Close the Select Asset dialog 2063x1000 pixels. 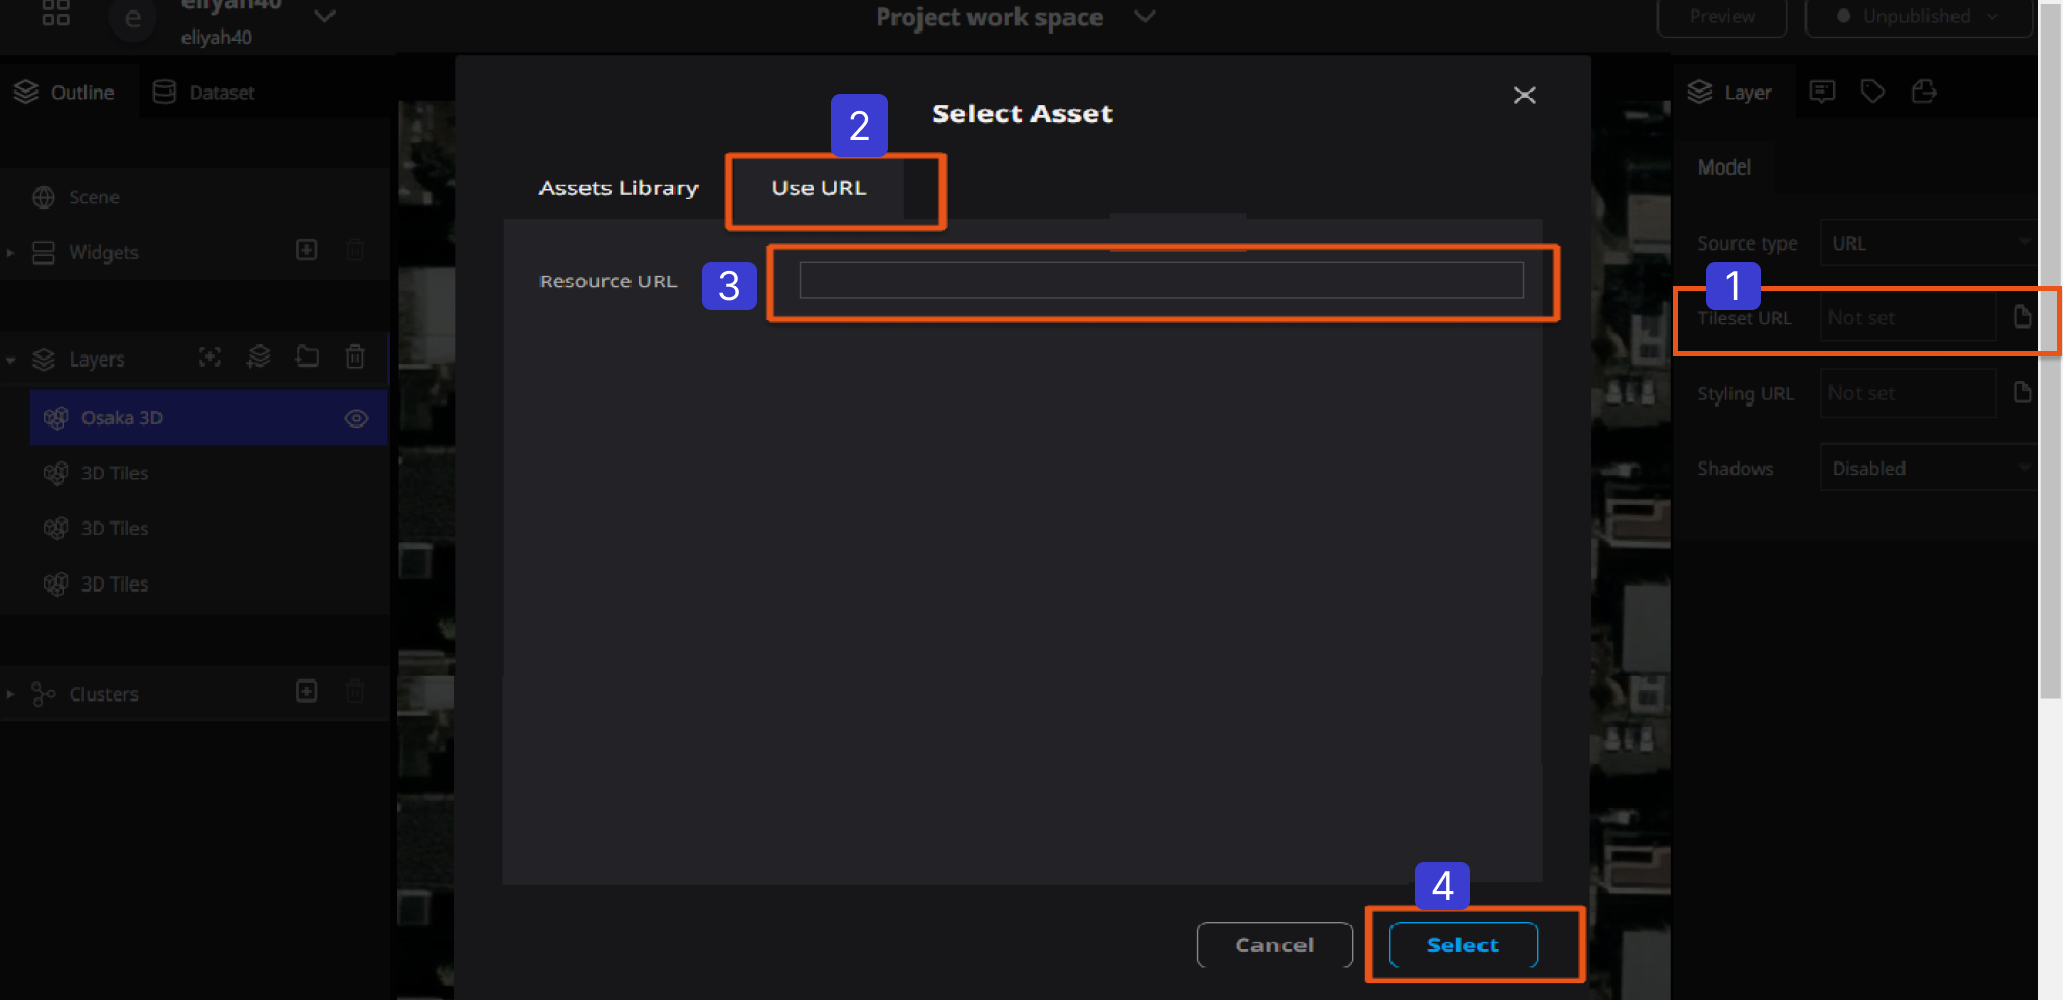click(x=1524, y=95)
